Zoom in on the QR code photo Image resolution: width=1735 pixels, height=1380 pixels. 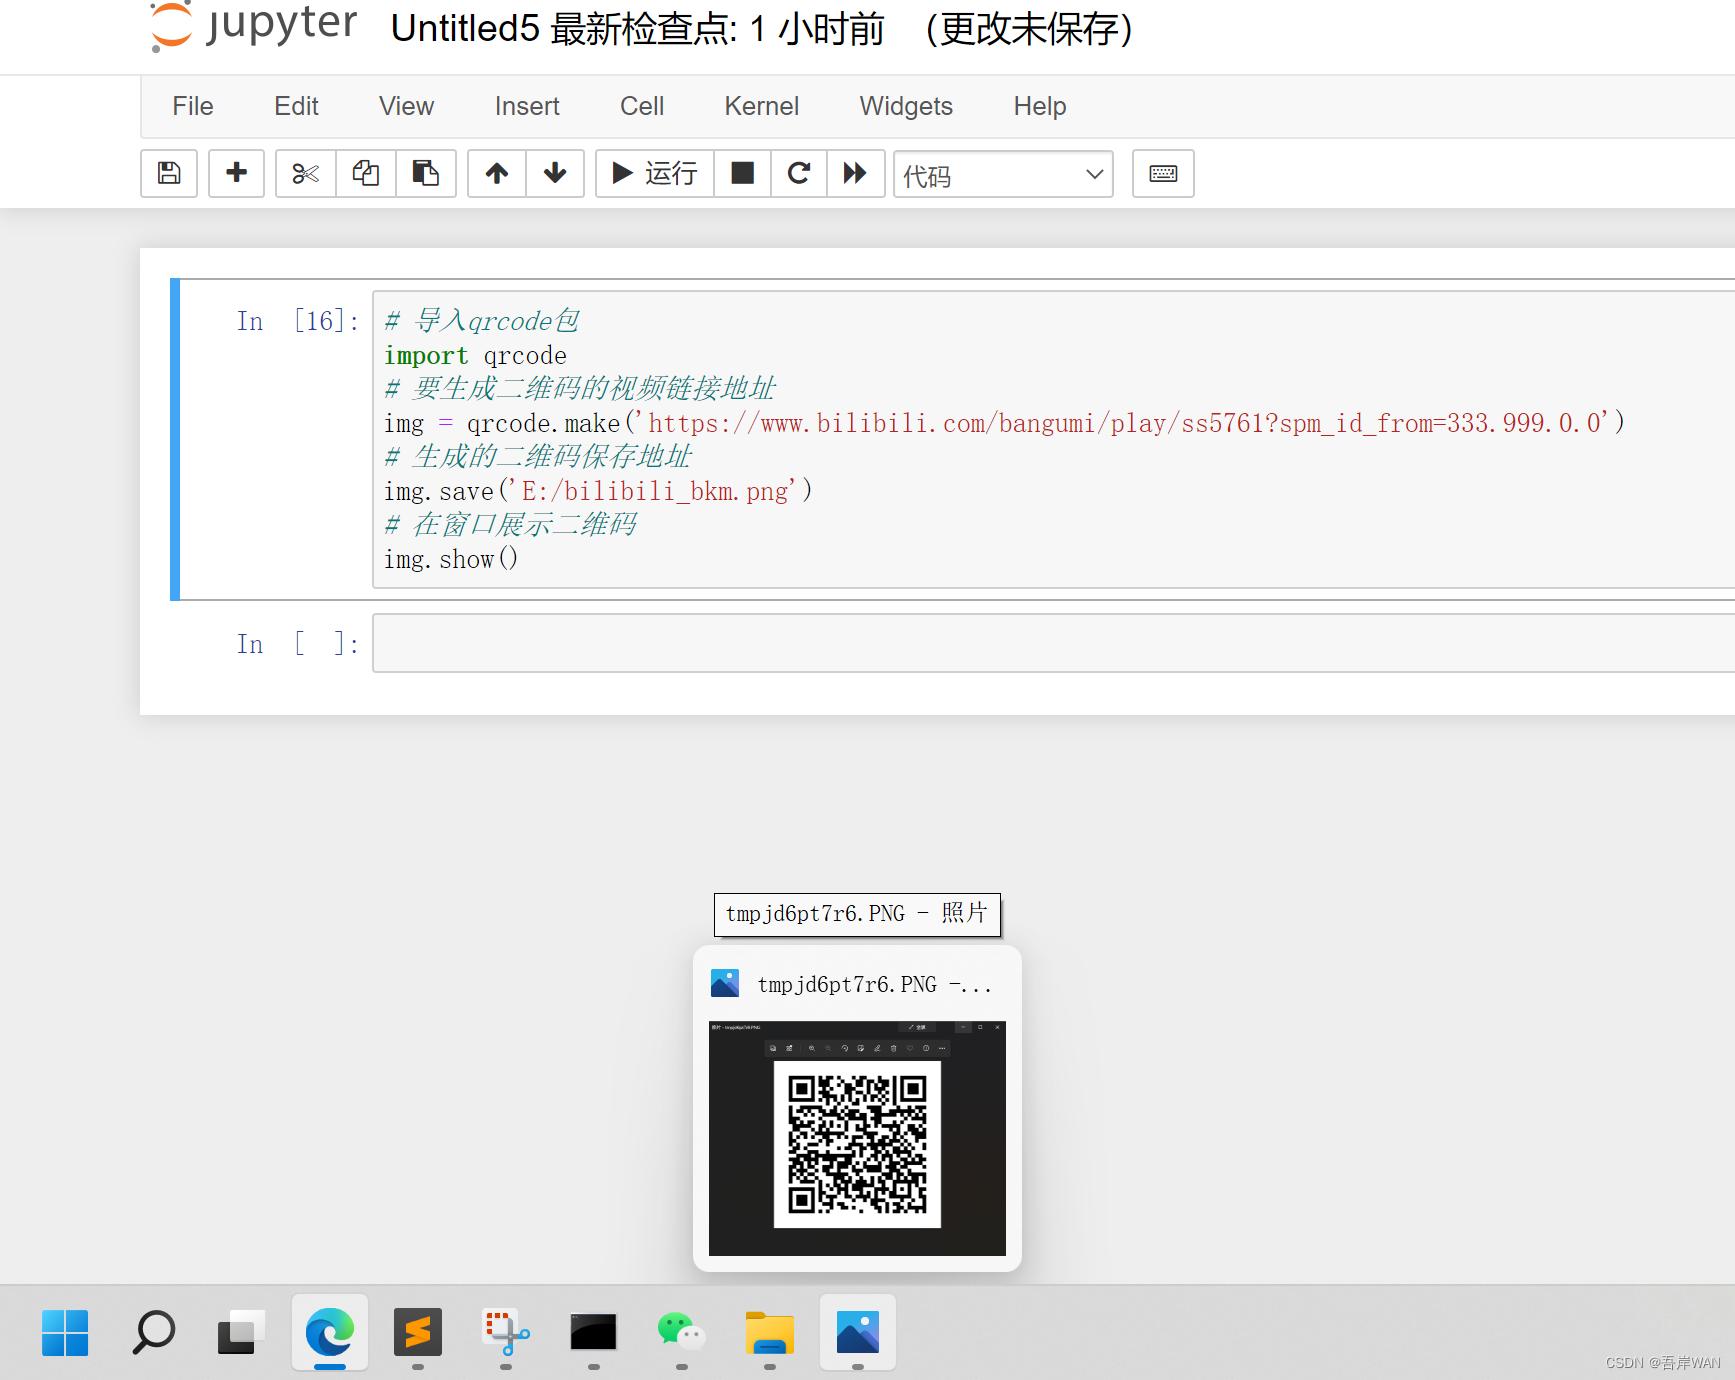coord(812,1048)
